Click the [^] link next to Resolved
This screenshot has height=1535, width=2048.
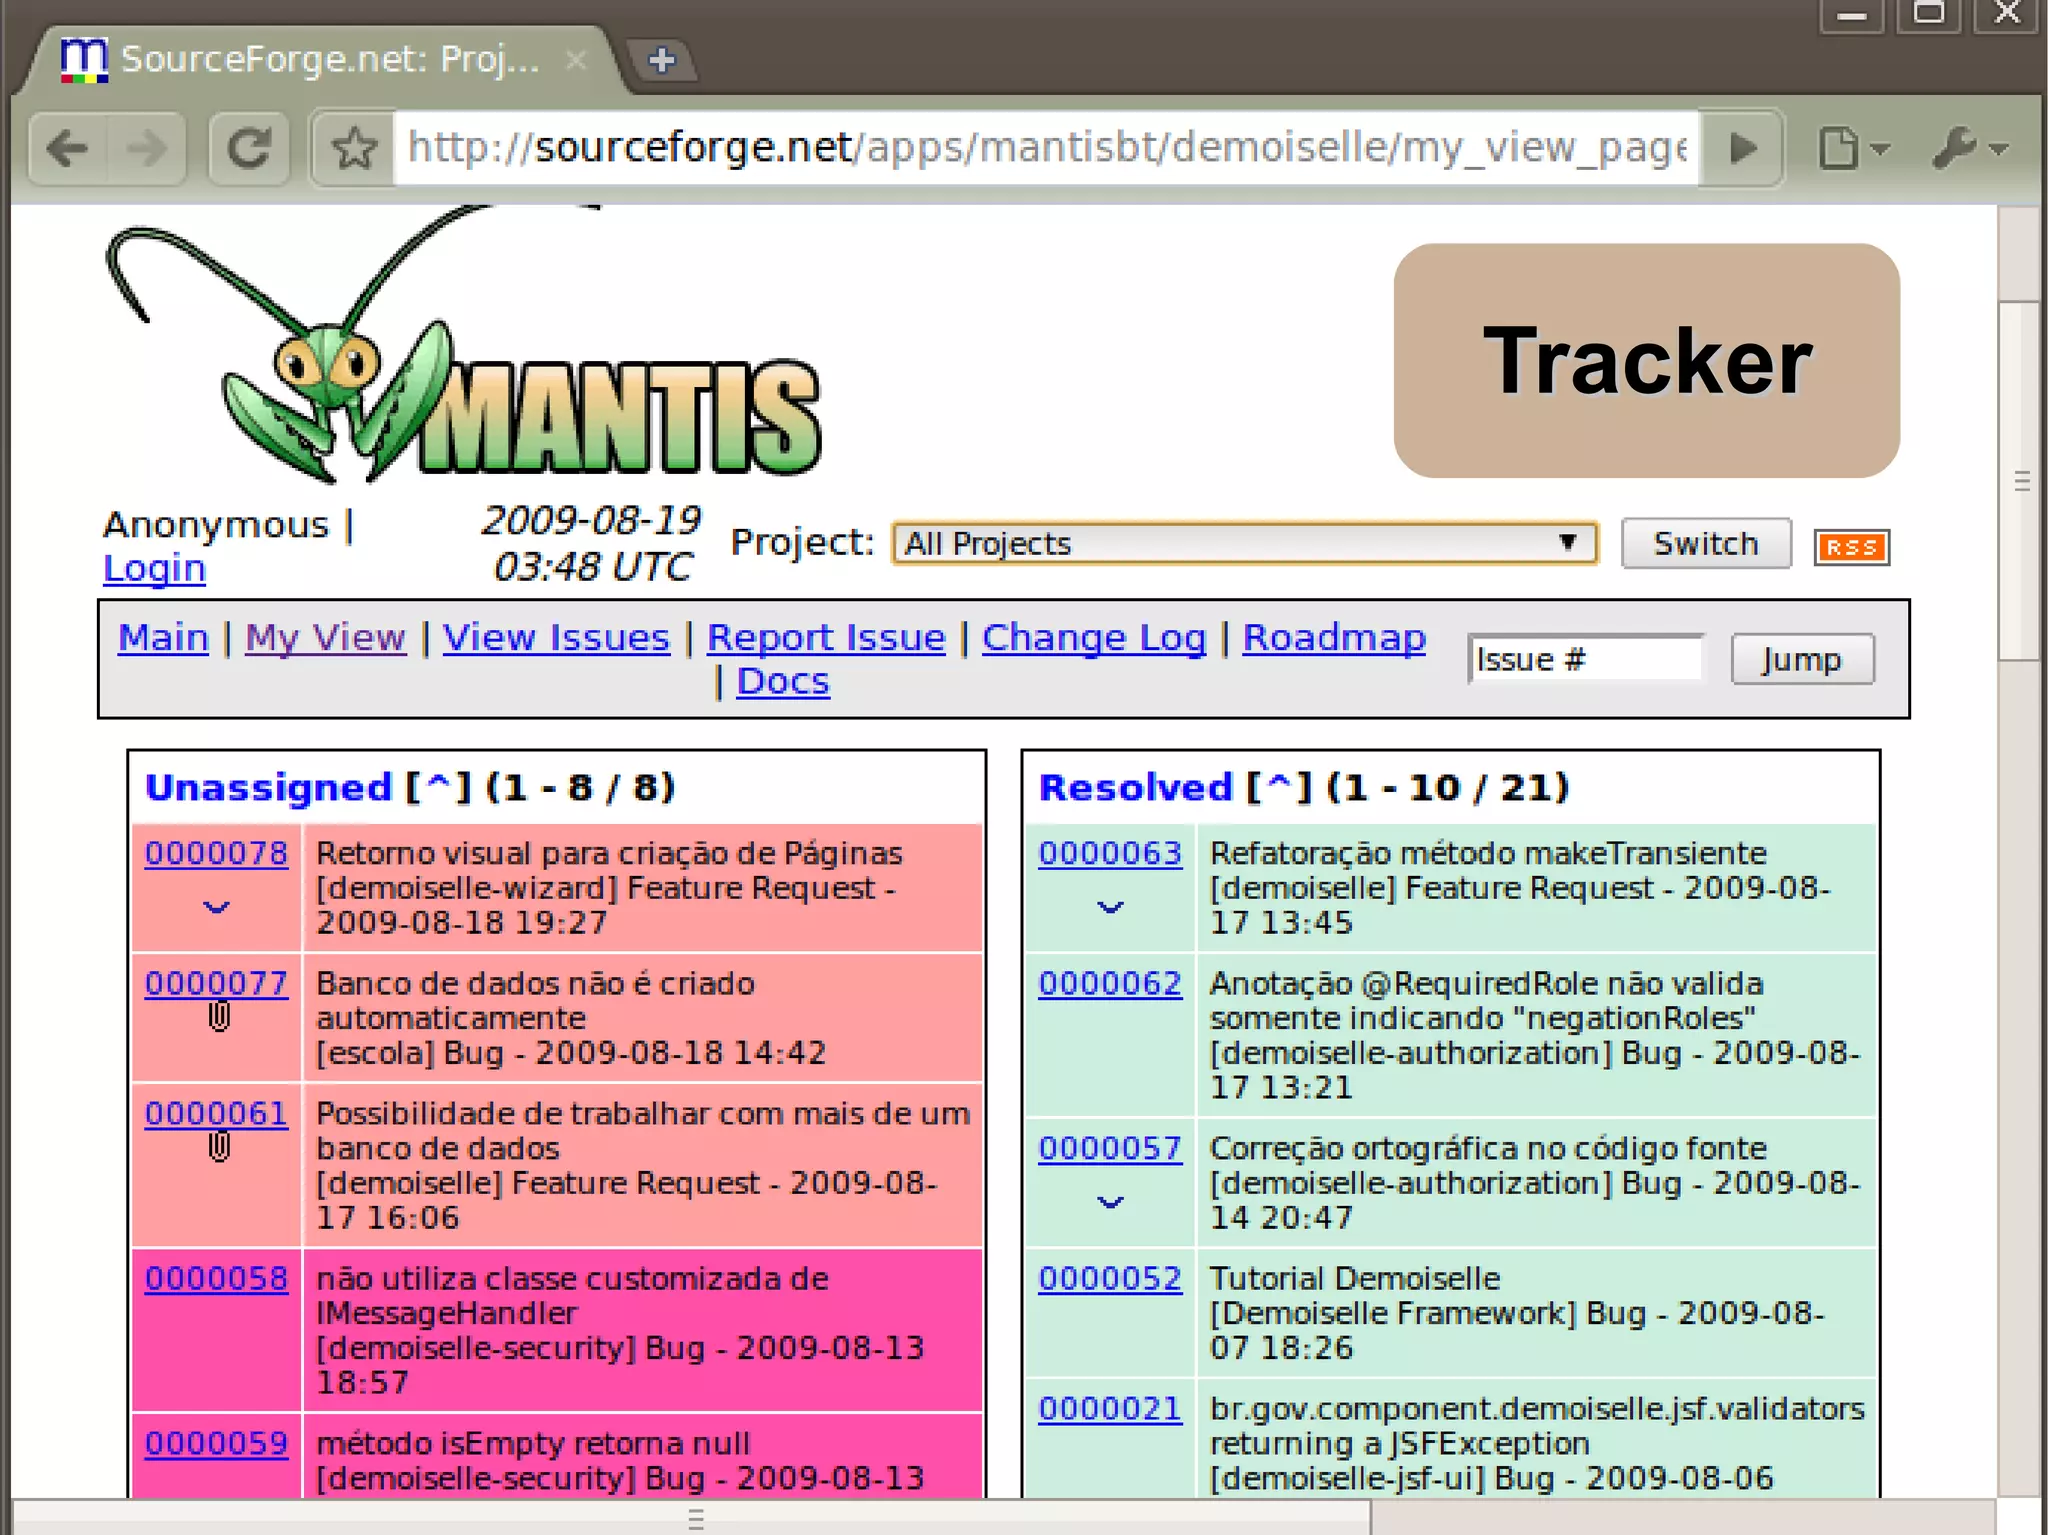point(1279,787)
